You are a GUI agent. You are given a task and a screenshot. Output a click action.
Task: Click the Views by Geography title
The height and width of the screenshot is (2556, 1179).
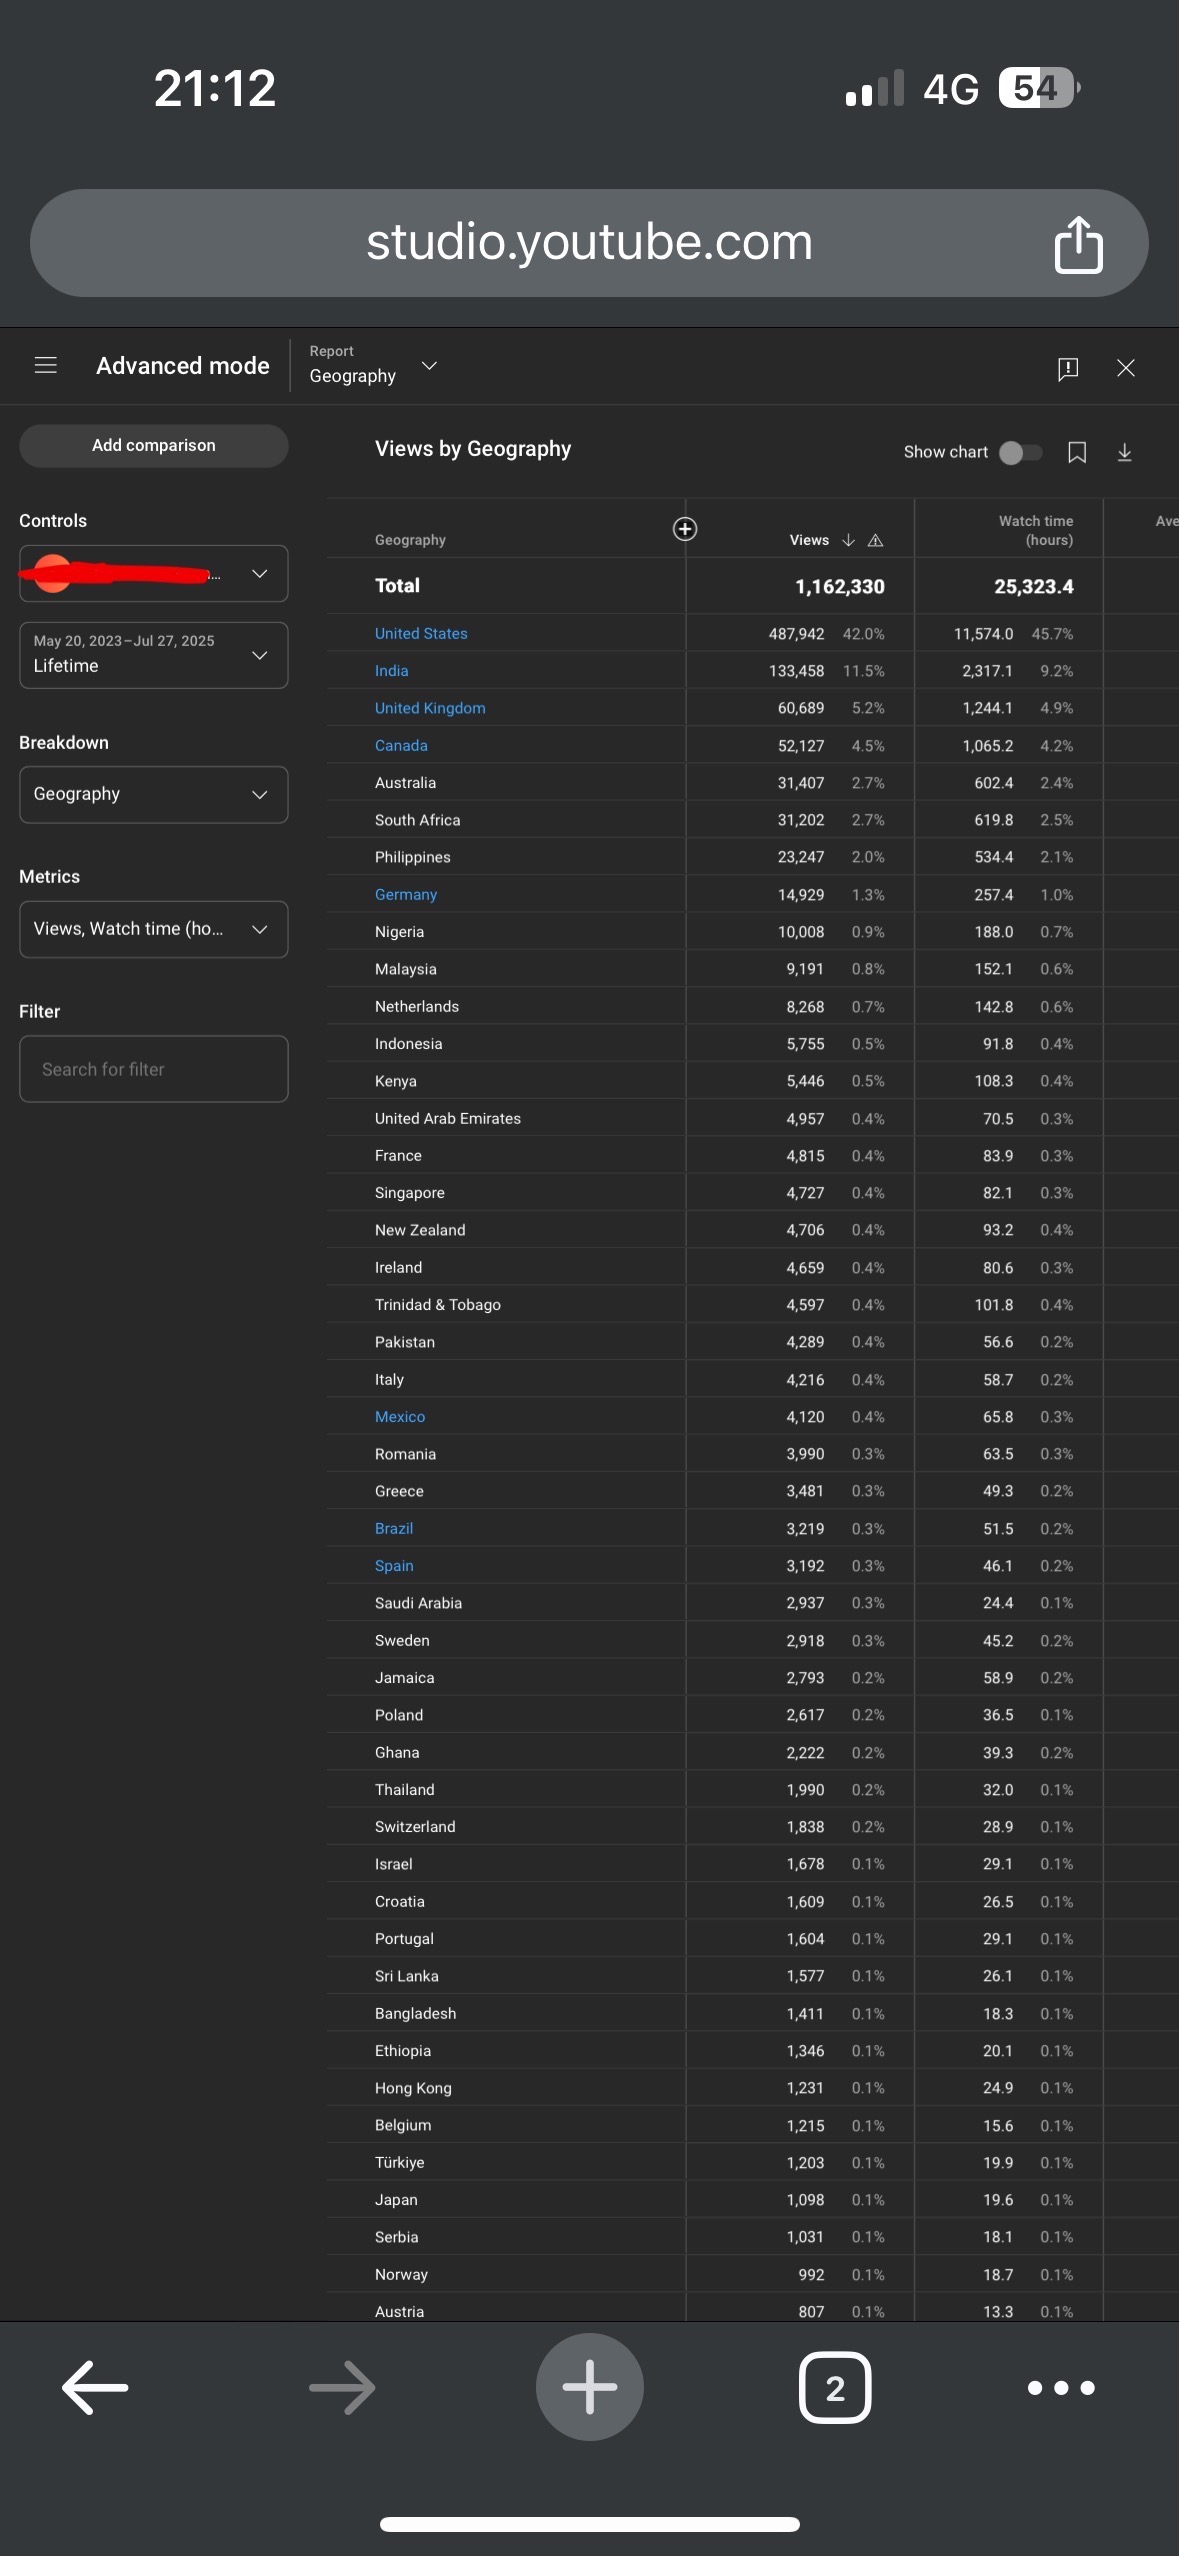pyautogui.click(x=473, y=449)
